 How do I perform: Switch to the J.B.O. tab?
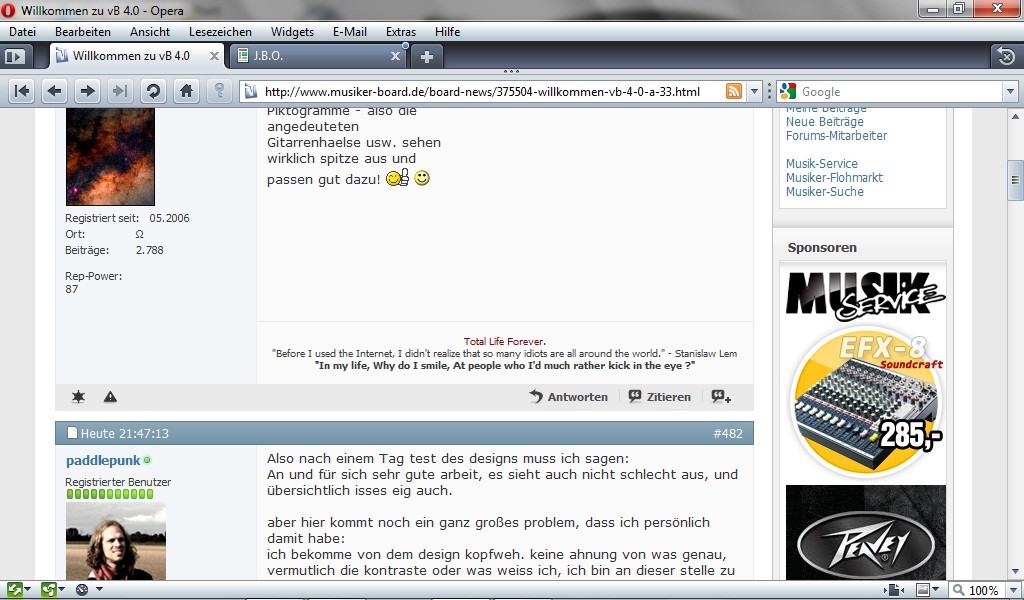[317, 56]
